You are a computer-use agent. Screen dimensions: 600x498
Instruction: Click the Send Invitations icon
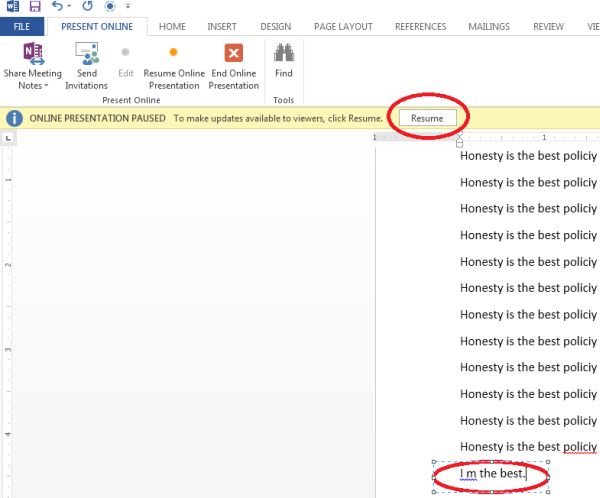tap(87, 53)
